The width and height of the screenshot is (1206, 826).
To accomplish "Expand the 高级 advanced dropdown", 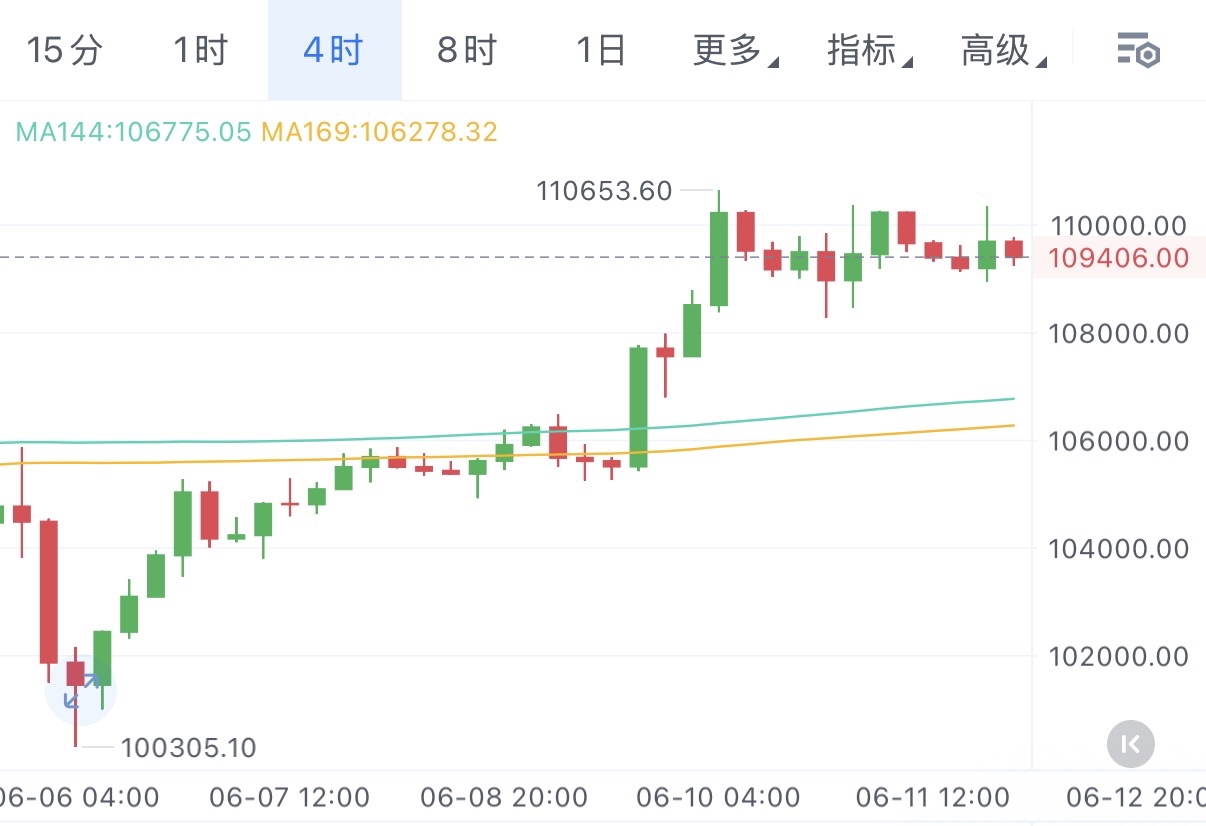I will [x=1003, y=49].
